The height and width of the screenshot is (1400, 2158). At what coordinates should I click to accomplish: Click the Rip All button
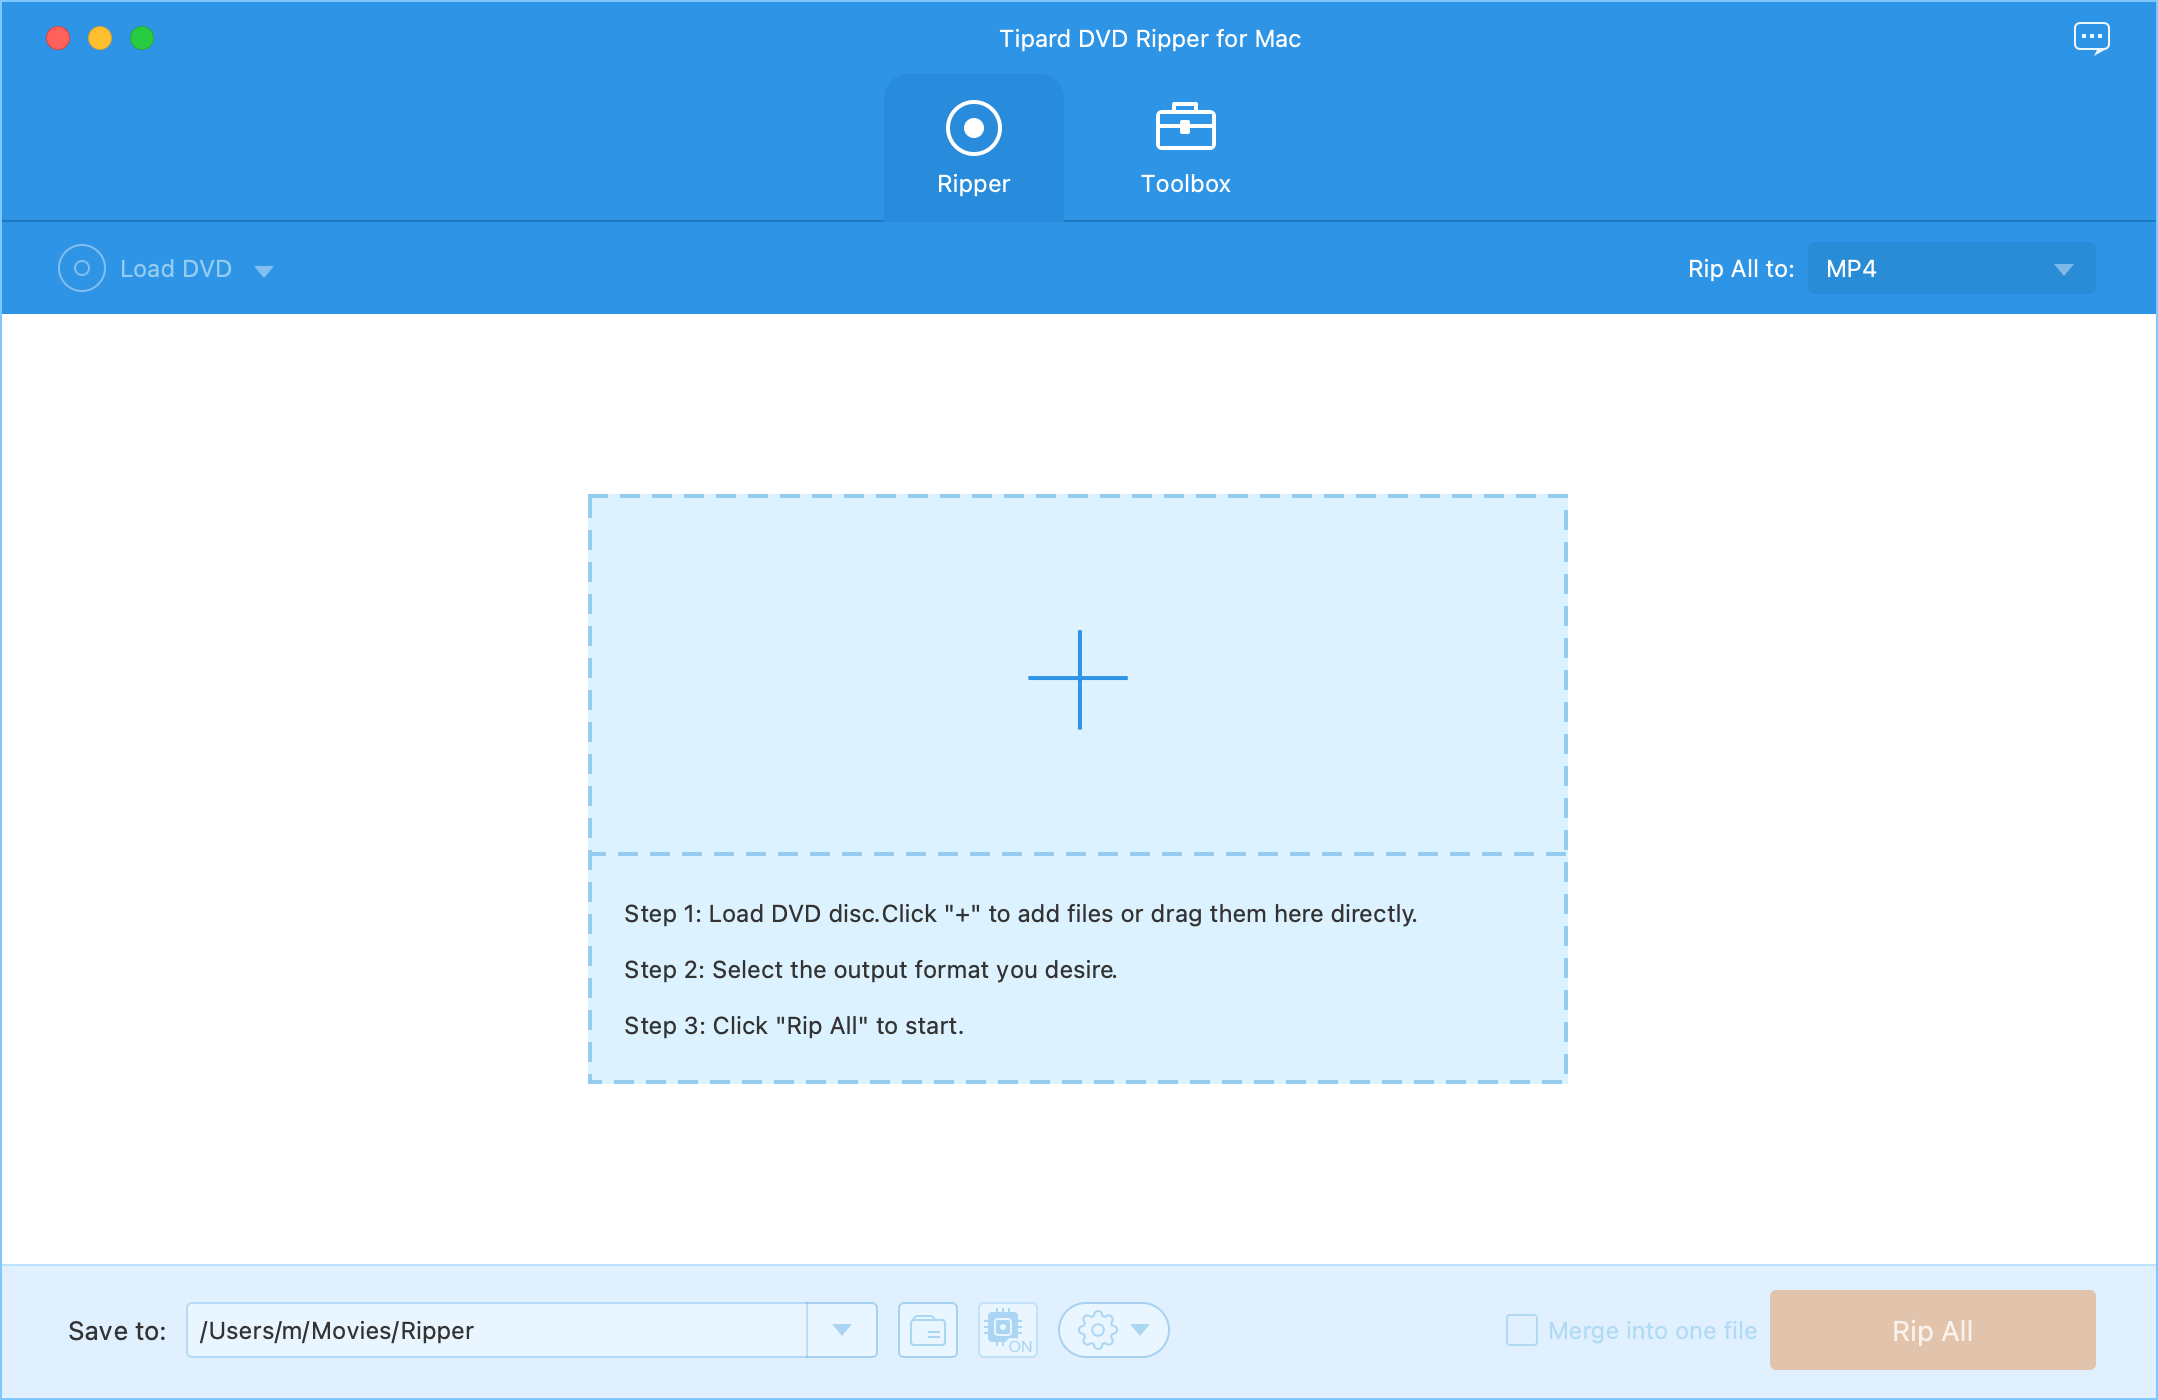1932,1330
